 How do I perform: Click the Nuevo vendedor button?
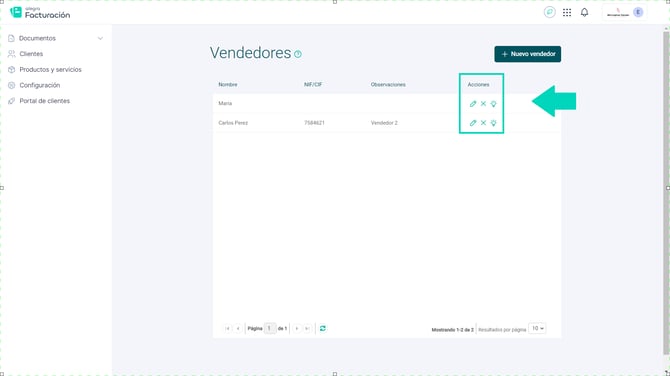[528, 54]
